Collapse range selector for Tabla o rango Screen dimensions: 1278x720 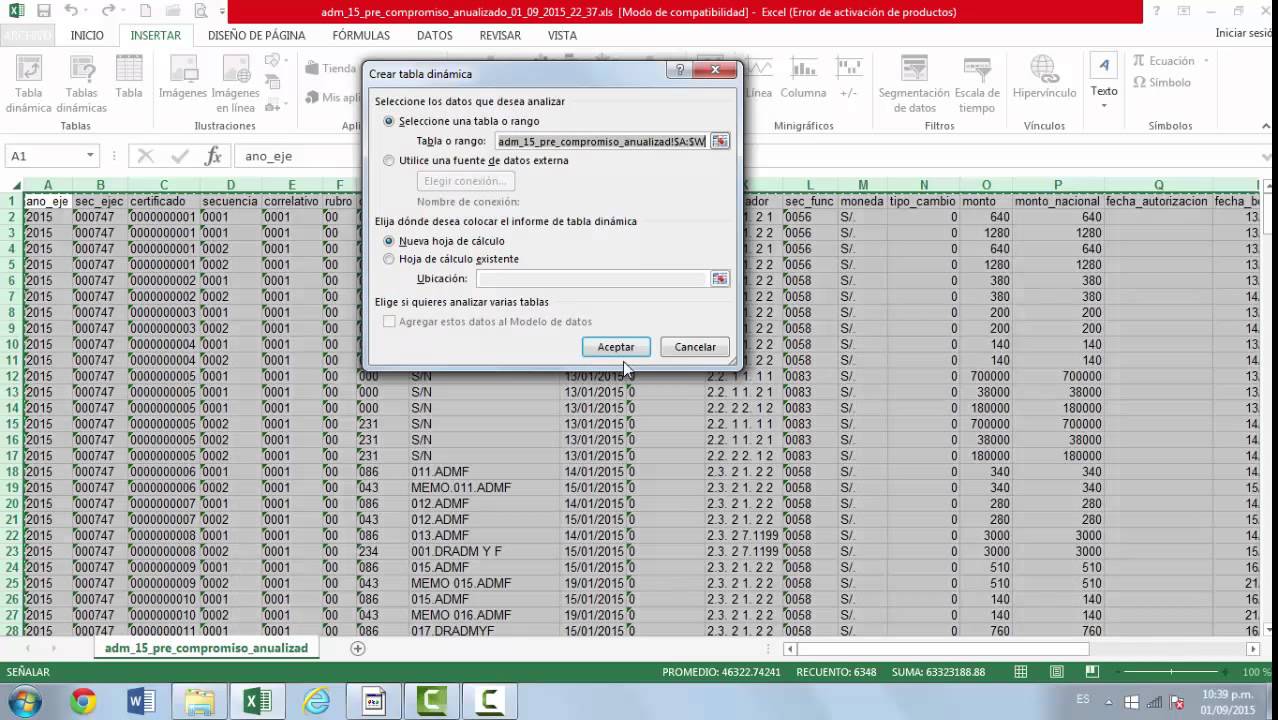coord(720,141)
